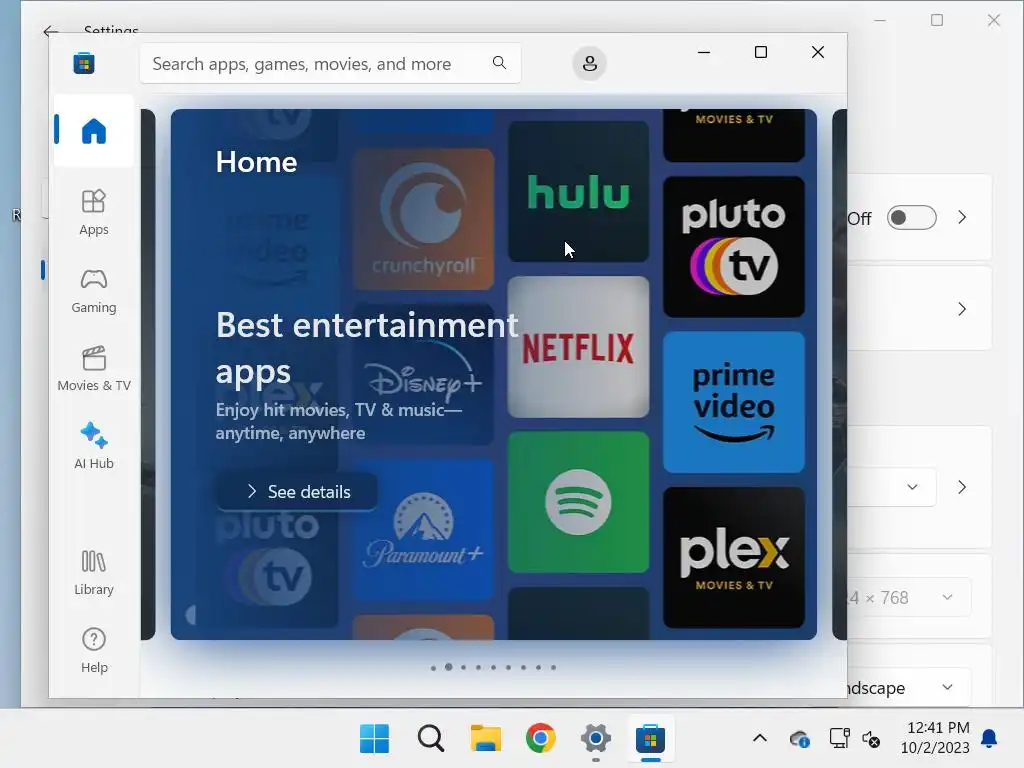Screen dimensions: 1024x768
Task: Minimize the Microsoft Store window
Action: [x=704, y=52]
